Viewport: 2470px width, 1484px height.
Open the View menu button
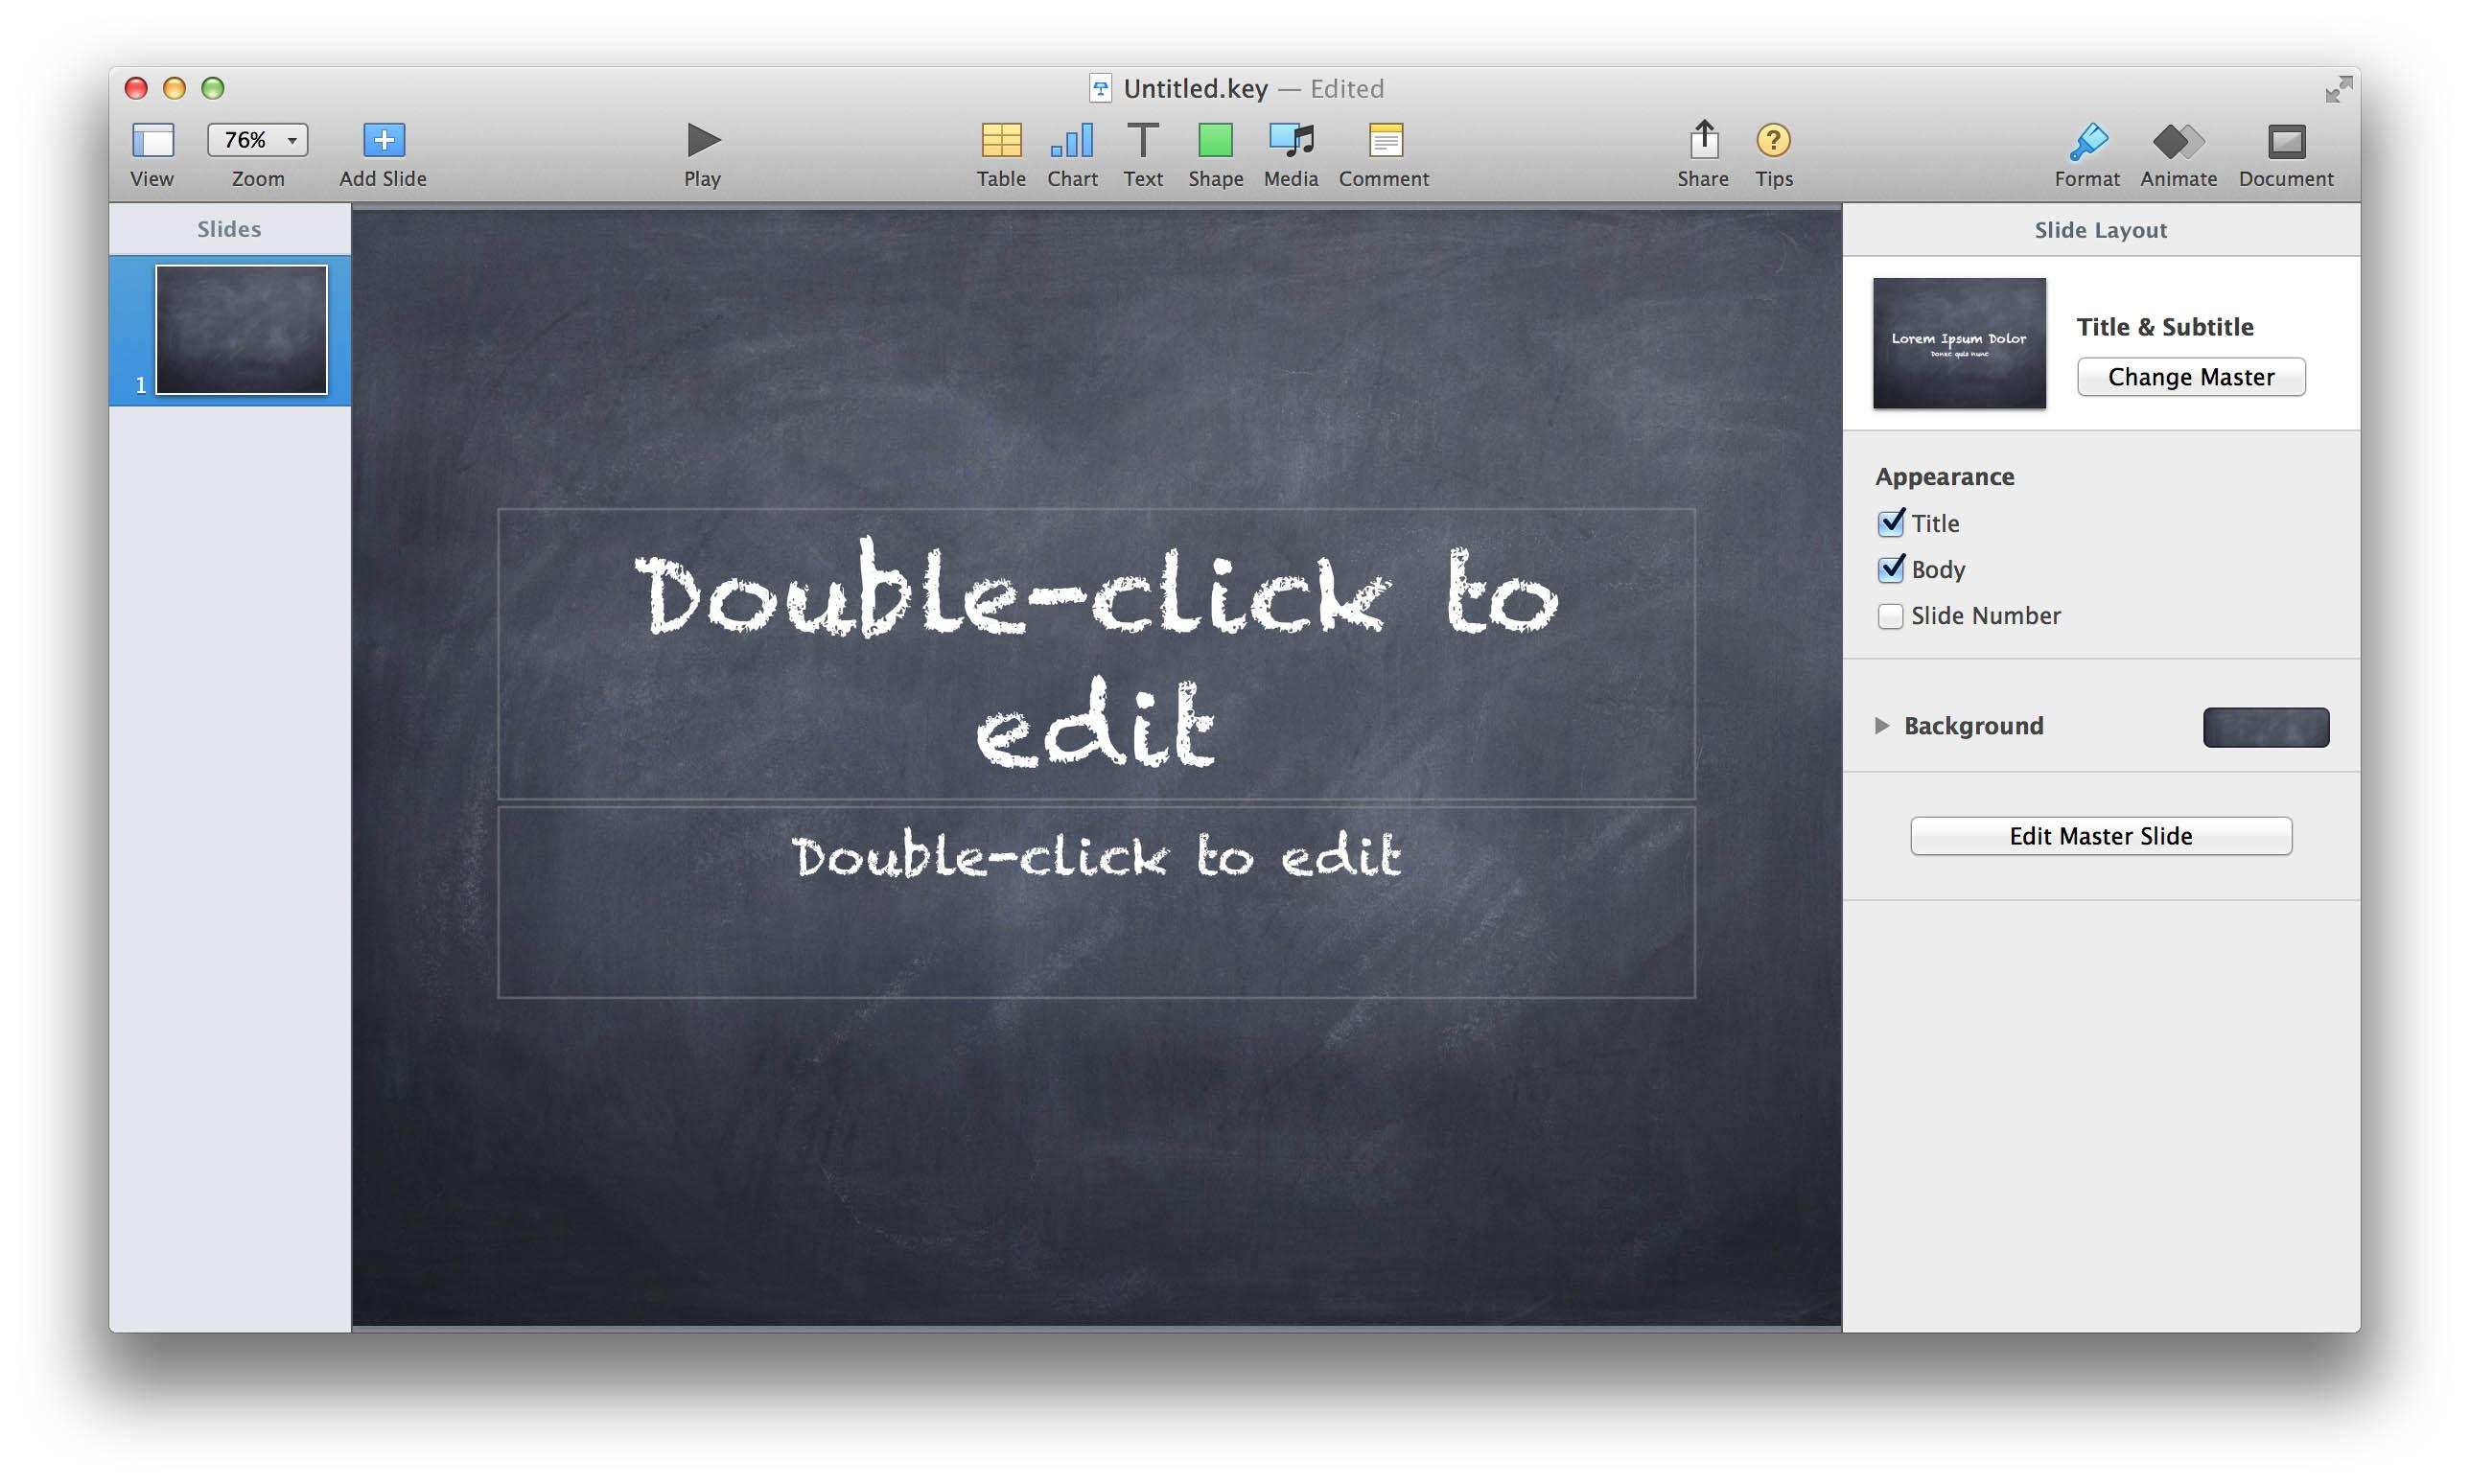coord(153,140)
